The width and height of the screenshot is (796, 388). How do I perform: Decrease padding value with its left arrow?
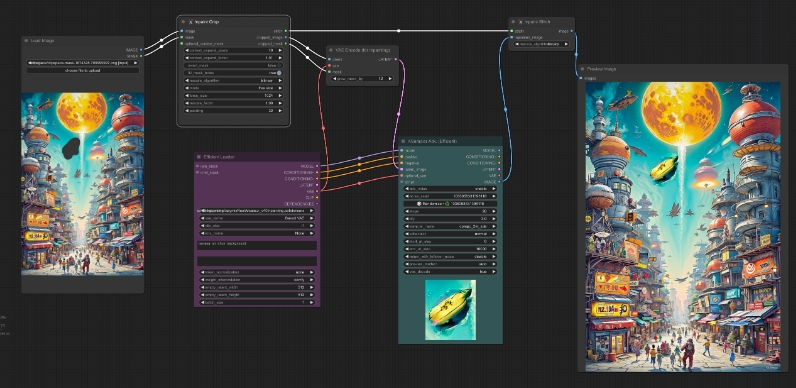(x=187, y=111)
